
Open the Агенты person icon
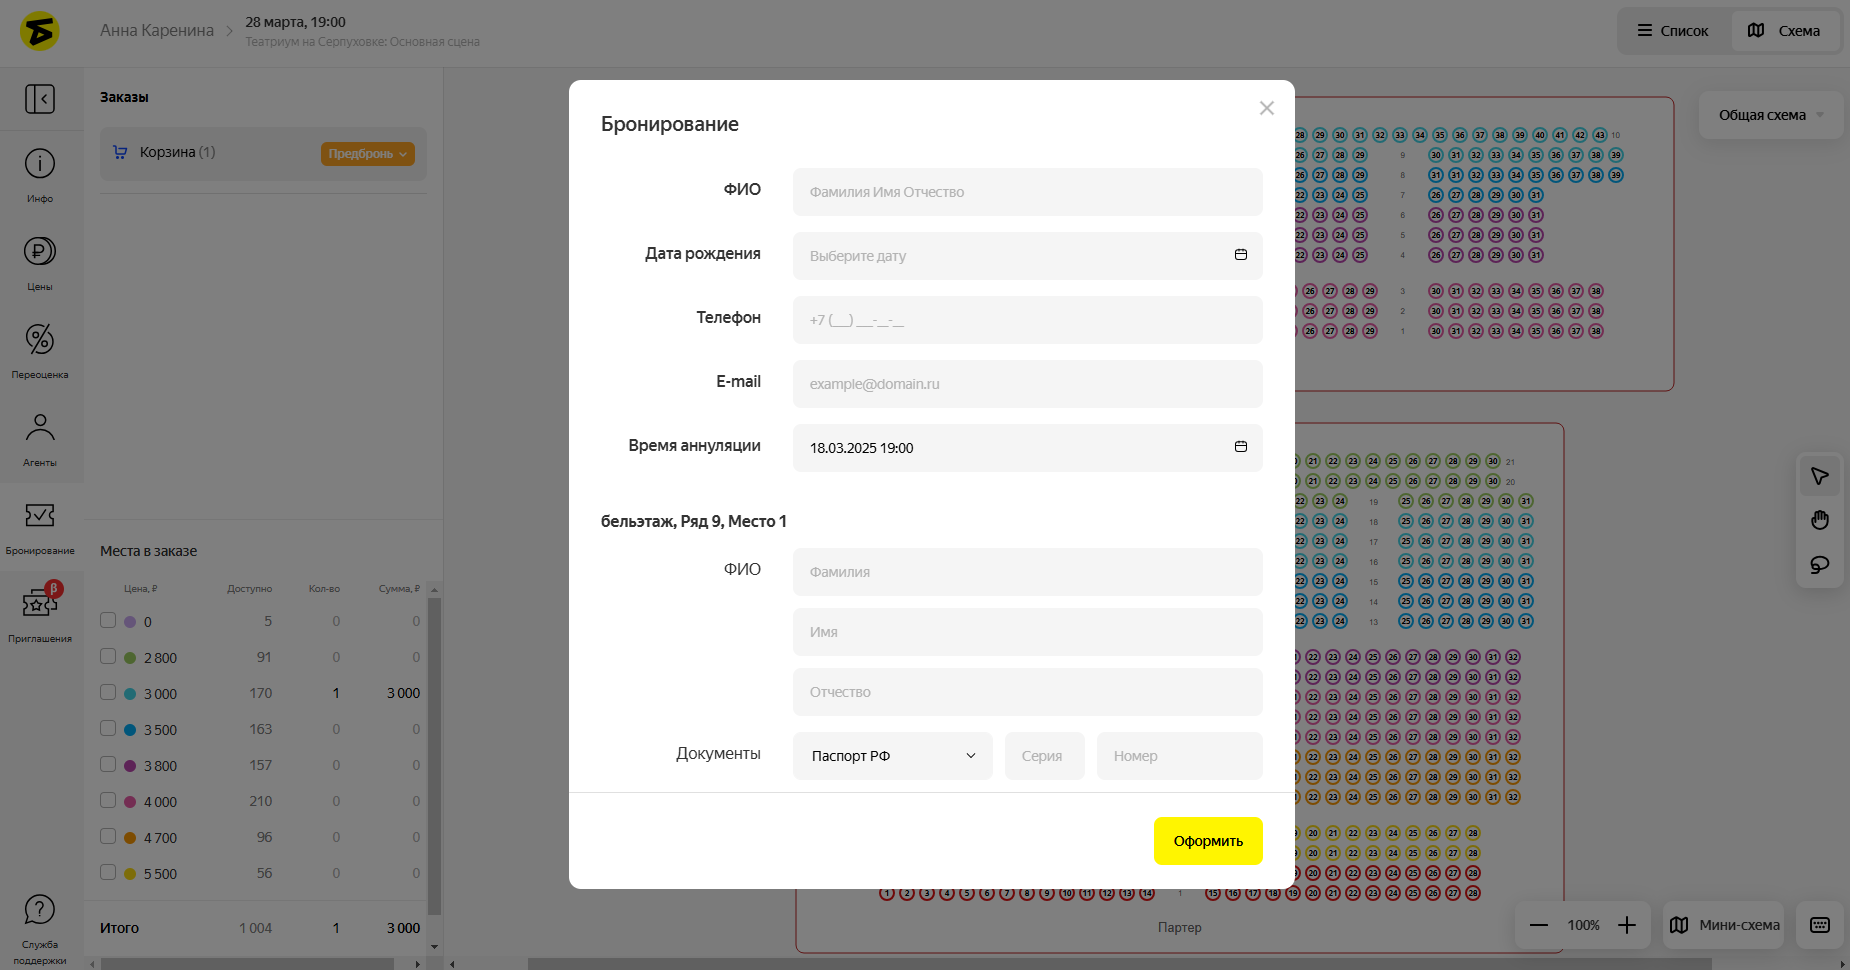40,428
